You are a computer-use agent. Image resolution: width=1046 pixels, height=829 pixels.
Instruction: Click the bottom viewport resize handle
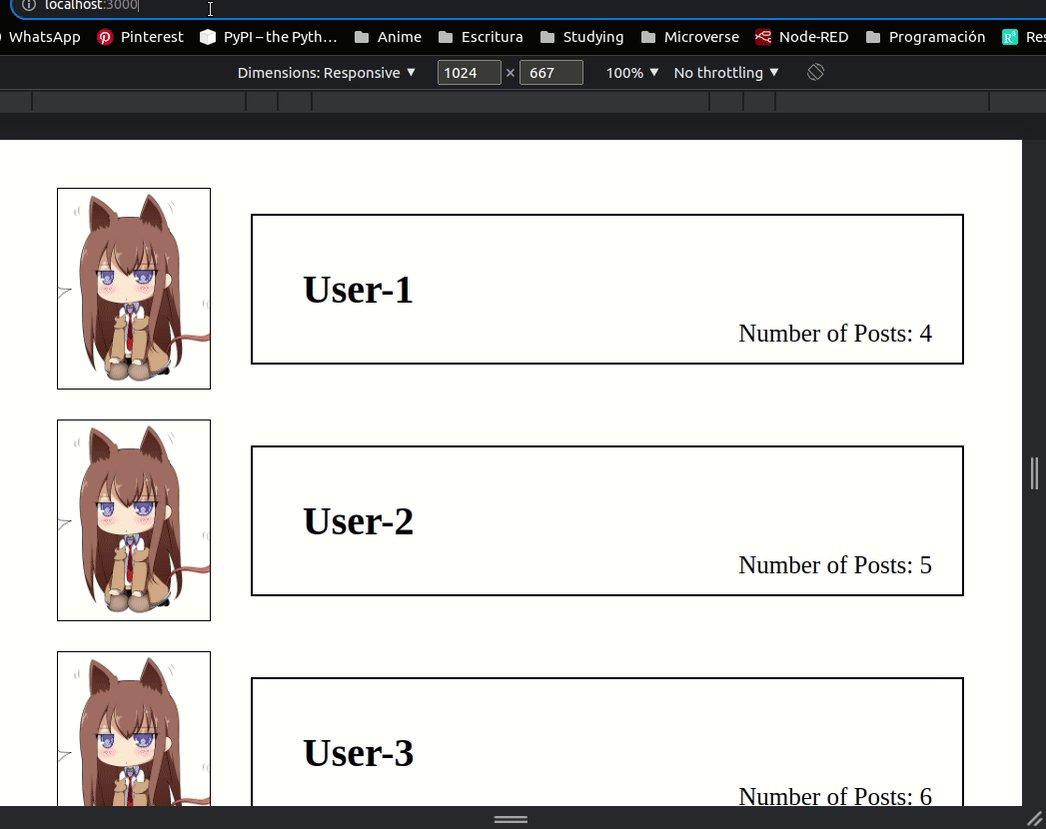511,818
